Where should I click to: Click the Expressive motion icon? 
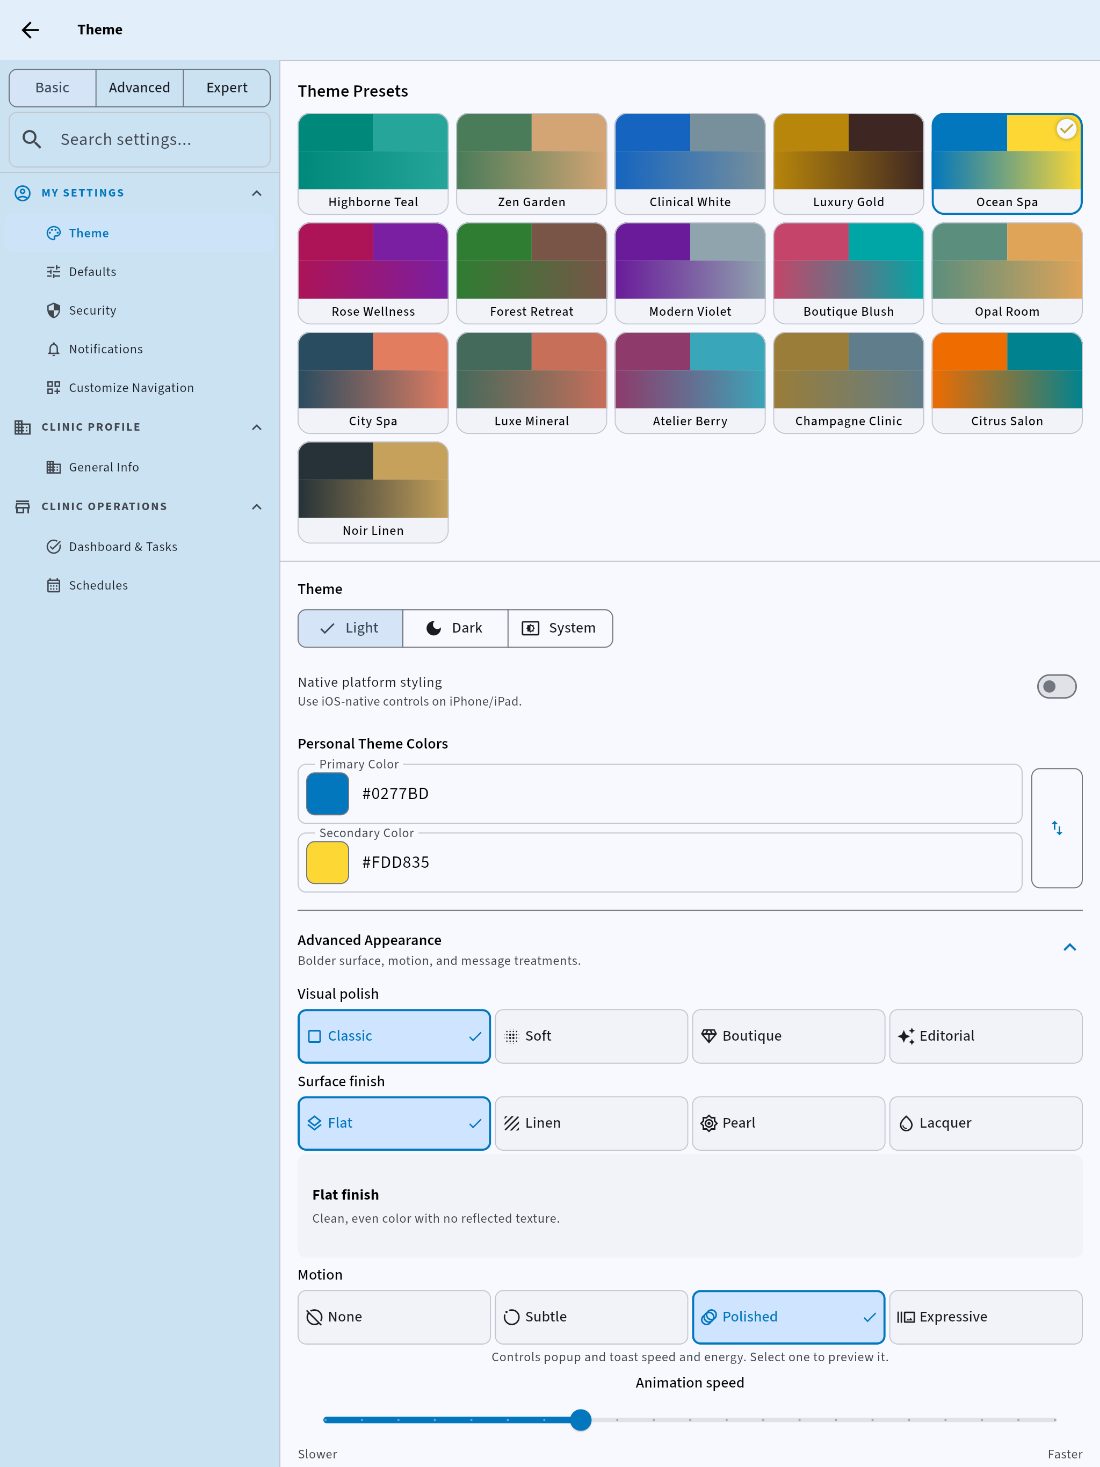pos(906,1317)
